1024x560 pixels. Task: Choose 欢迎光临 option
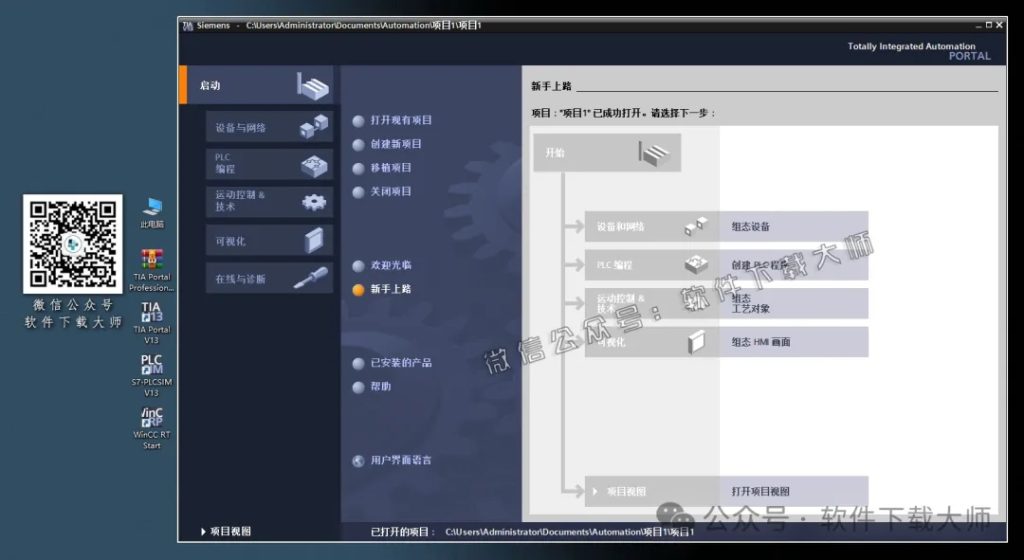point(382,265)
